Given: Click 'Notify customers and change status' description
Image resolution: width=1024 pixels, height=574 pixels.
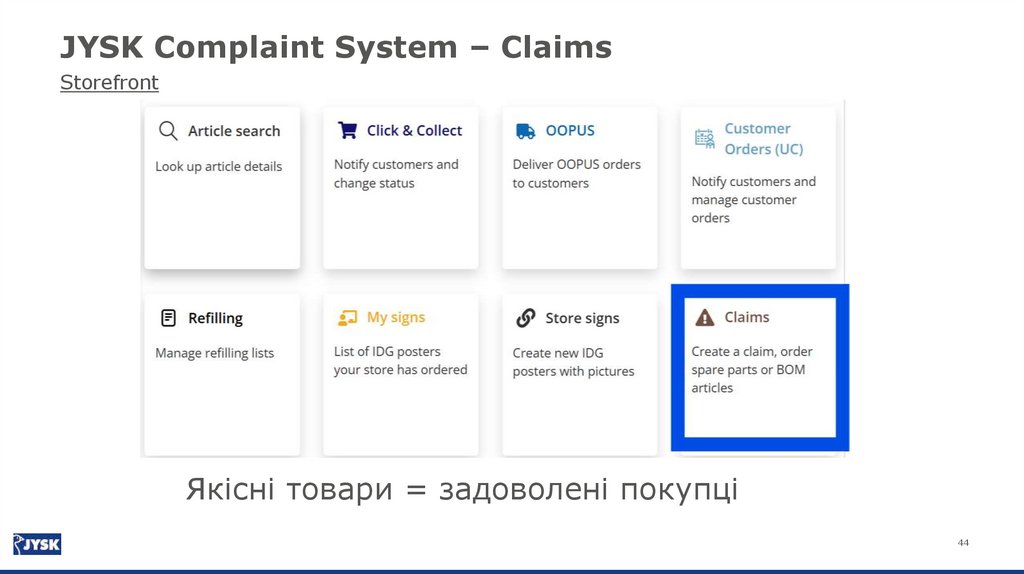Looking at the screenshot, I should tap(396, 174).
